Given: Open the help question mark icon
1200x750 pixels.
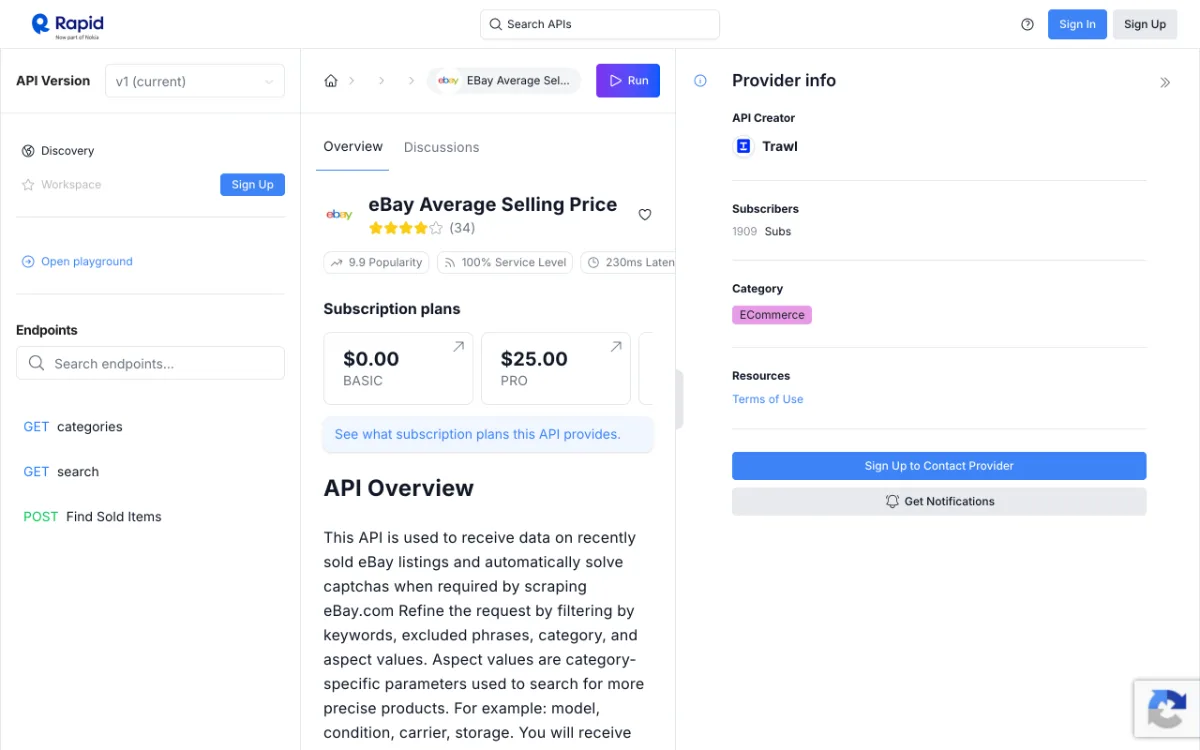Looking at the screenshot, I should (x=1027, y=24).
